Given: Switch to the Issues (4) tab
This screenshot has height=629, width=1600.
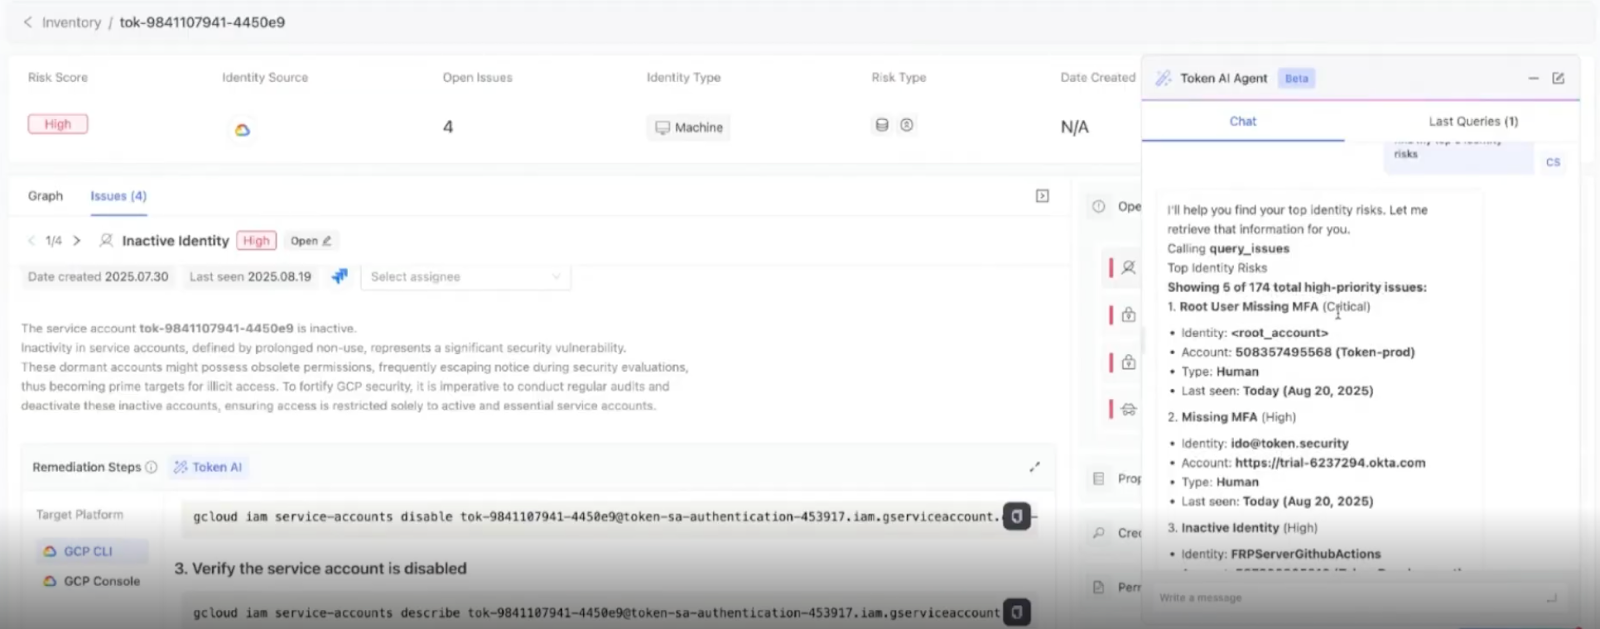Looking at the screenshot, I should pos(118,196).
